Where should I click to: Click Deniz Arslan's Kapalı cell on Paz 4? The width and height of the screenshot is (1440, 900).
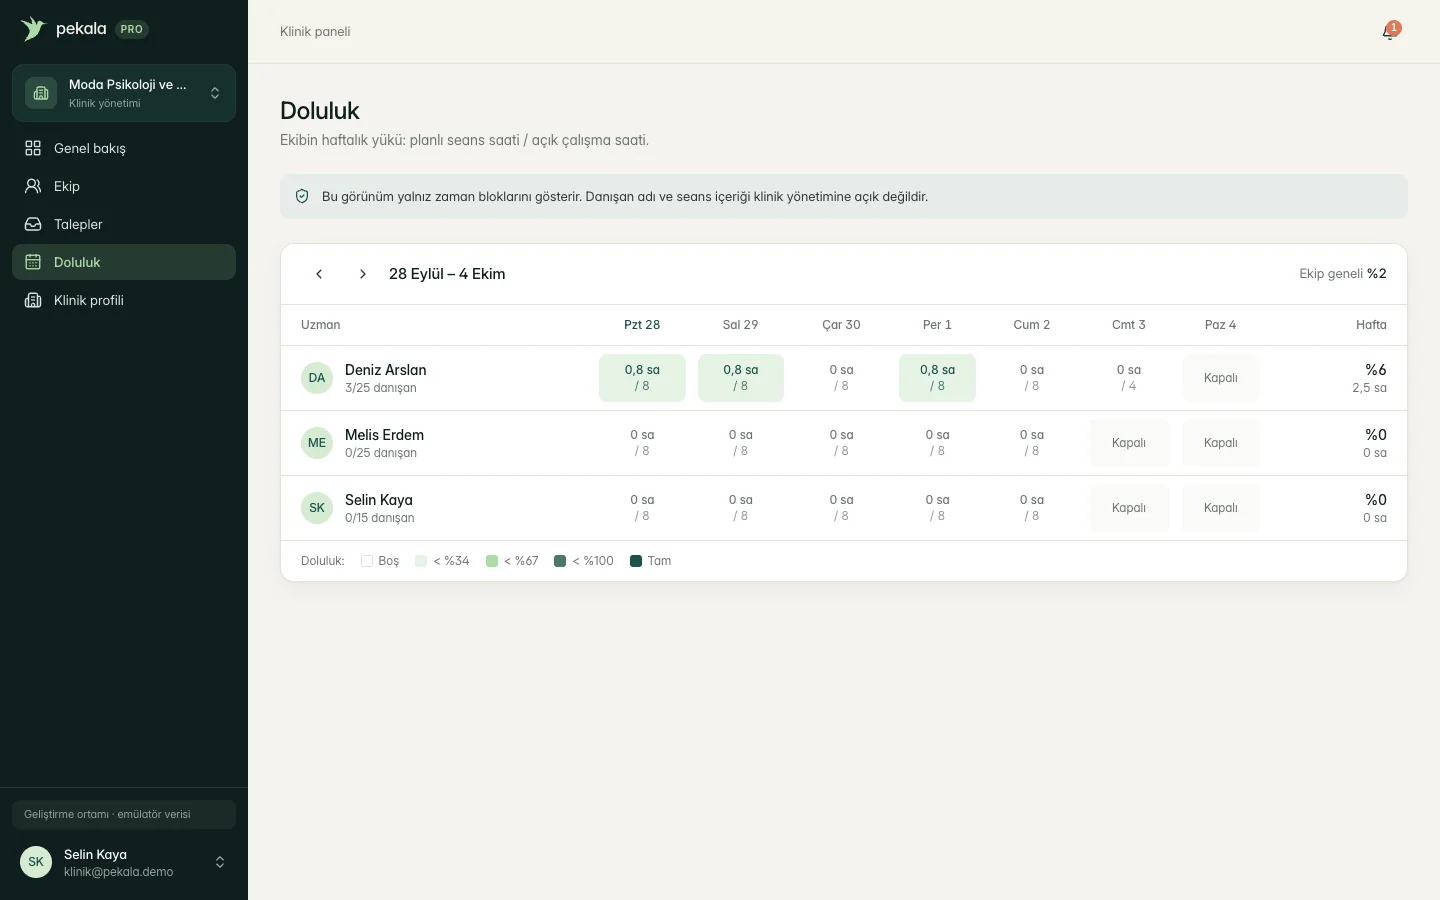pyautogui.click(x=1221, y=378)
